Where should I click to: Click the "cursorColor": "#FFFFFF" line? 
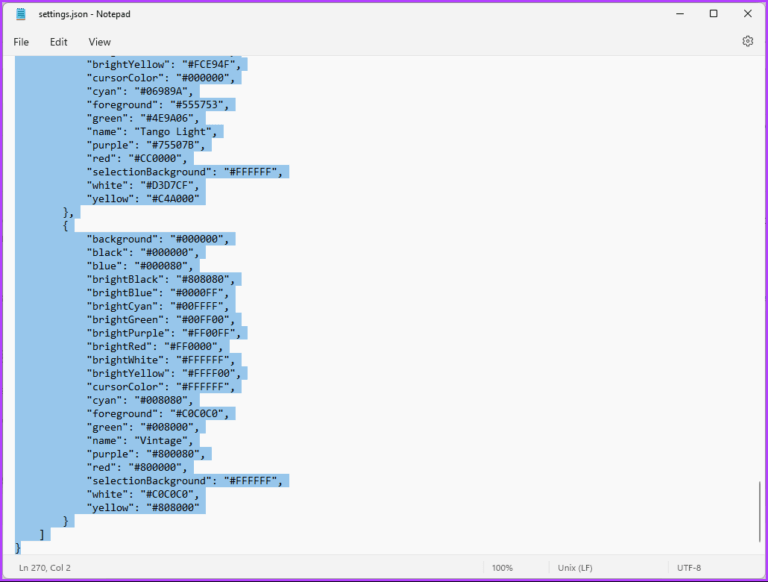(161, 387)
